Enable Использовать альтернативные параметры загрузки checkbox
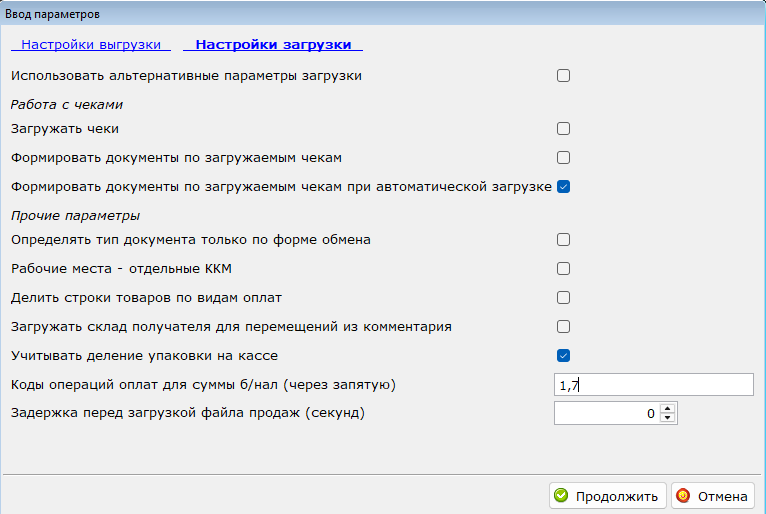The height and width of the screenshot is (514, 766). [563, 76]
